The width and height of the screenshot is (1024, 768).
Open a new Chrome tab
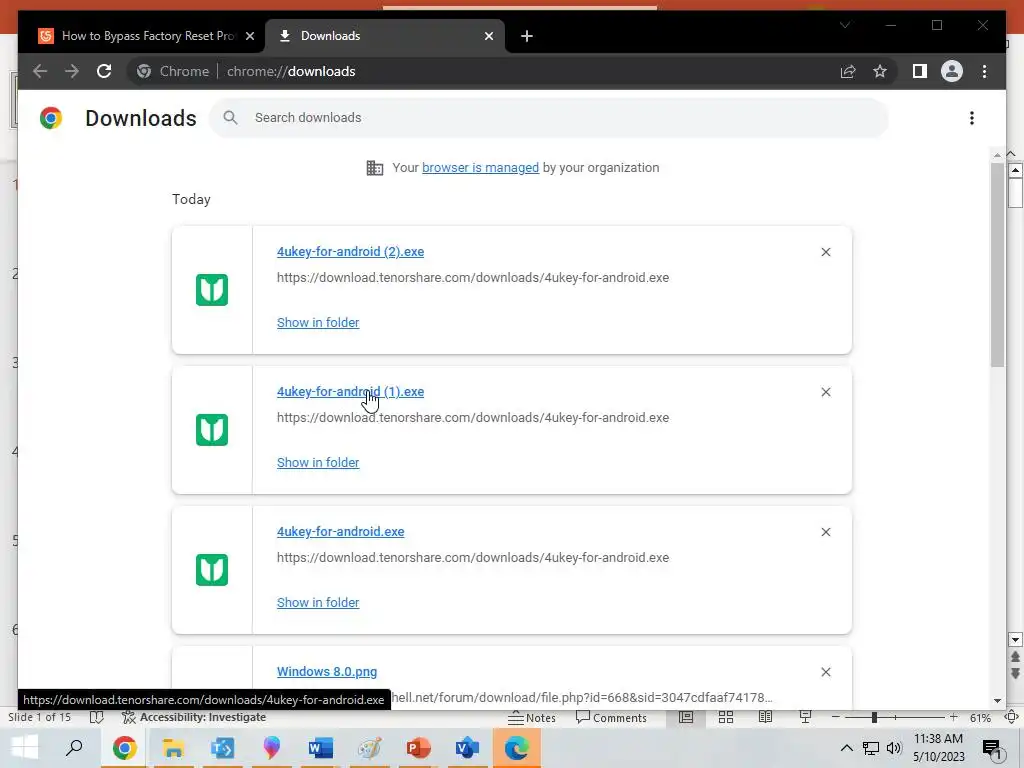point(526,36)
